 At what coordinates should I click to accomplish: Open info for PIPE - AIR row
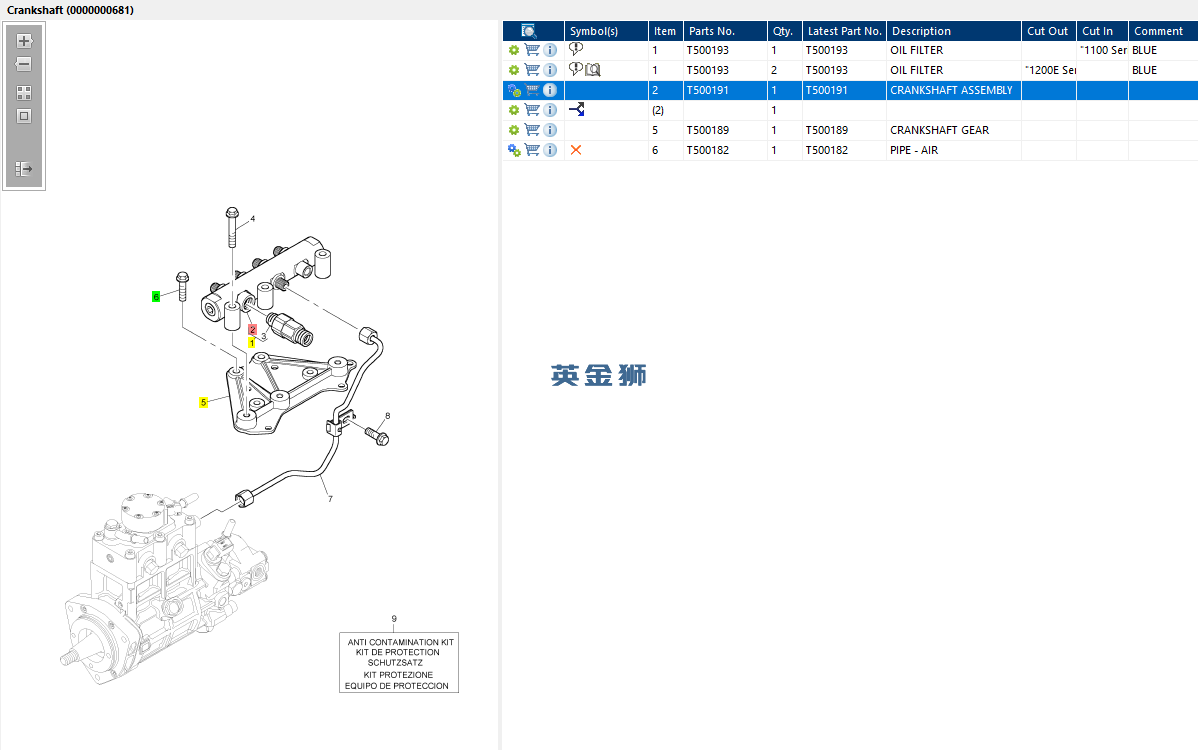pyautogui.click(x=550, y=150)
